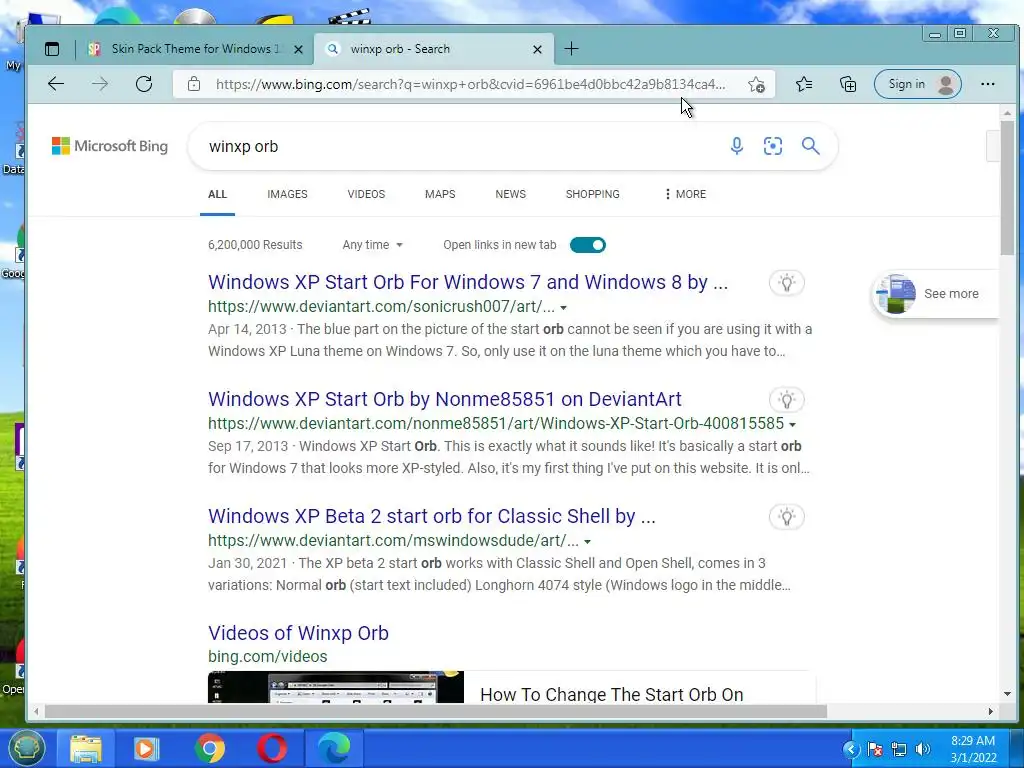Refresh the Bing search page
1024x768 pixels.
click(x=144, y=84)
